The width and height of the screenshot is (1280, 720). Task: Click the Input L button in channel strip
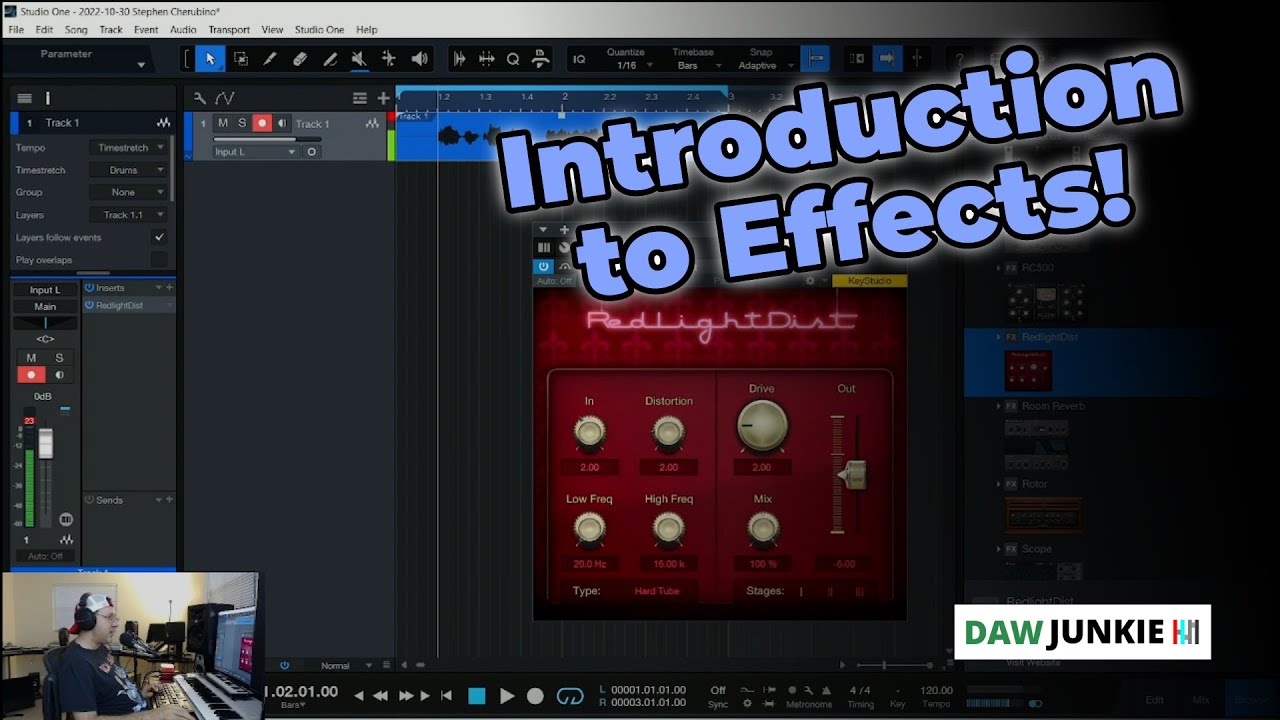point(45,290)
